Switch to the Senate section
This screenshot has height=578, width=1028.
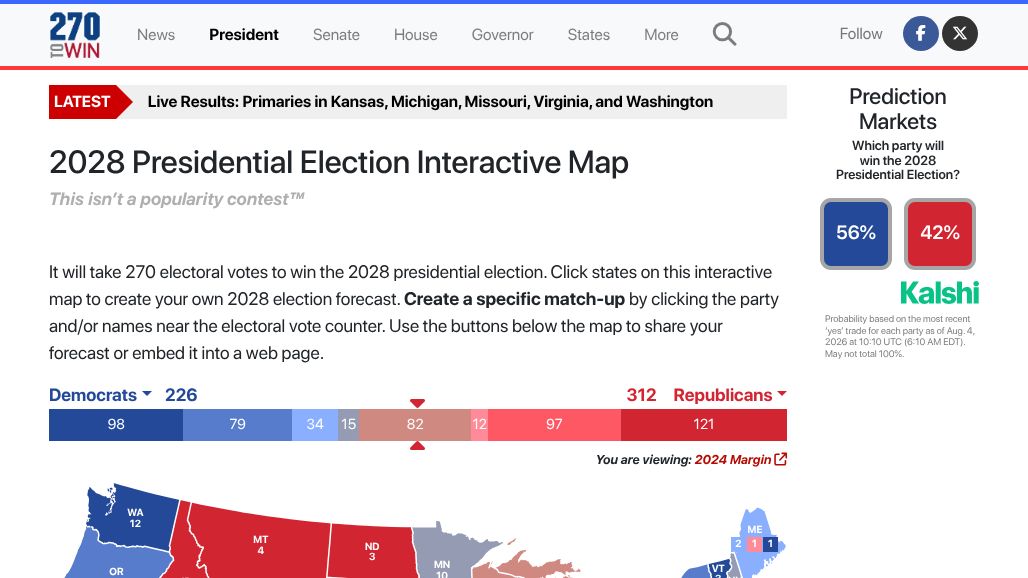coord(336,35)
